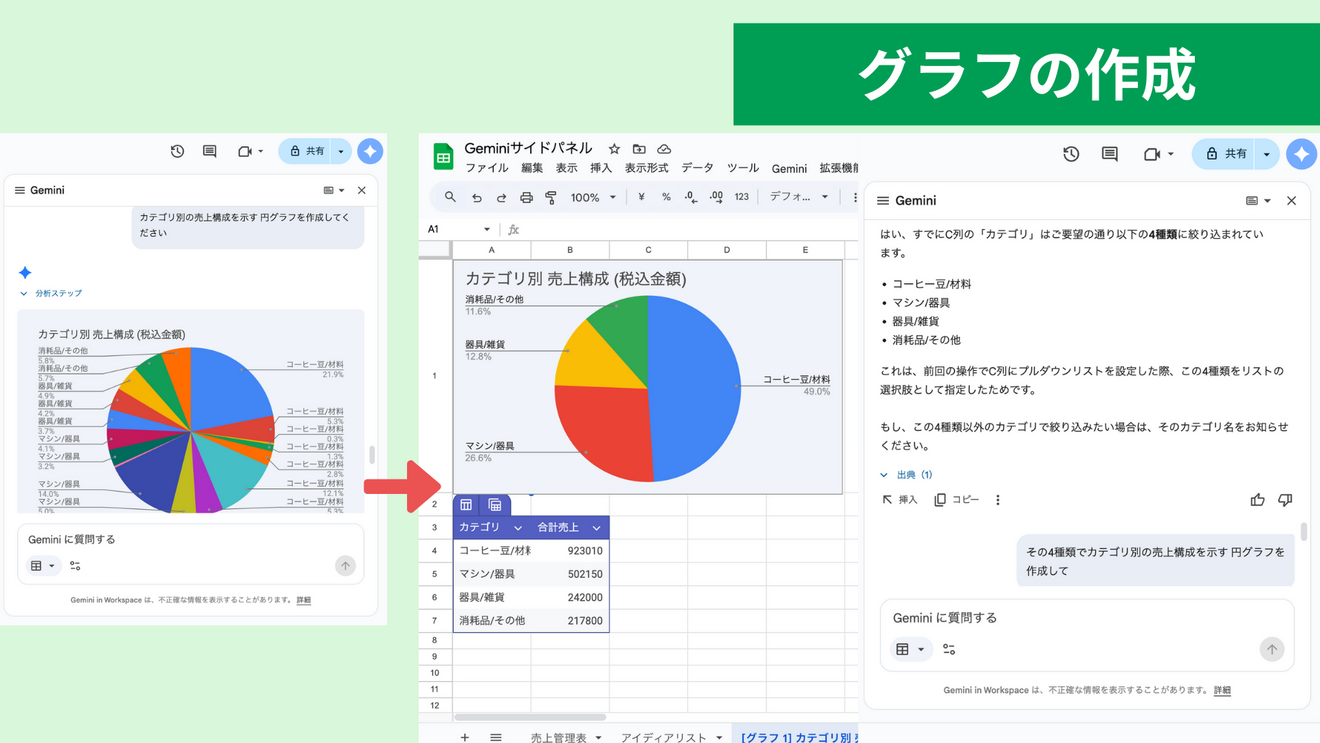Viewport: 1320px width, 743px height.
Task: Open comments icon in the left panel
Action: point(209,151)
